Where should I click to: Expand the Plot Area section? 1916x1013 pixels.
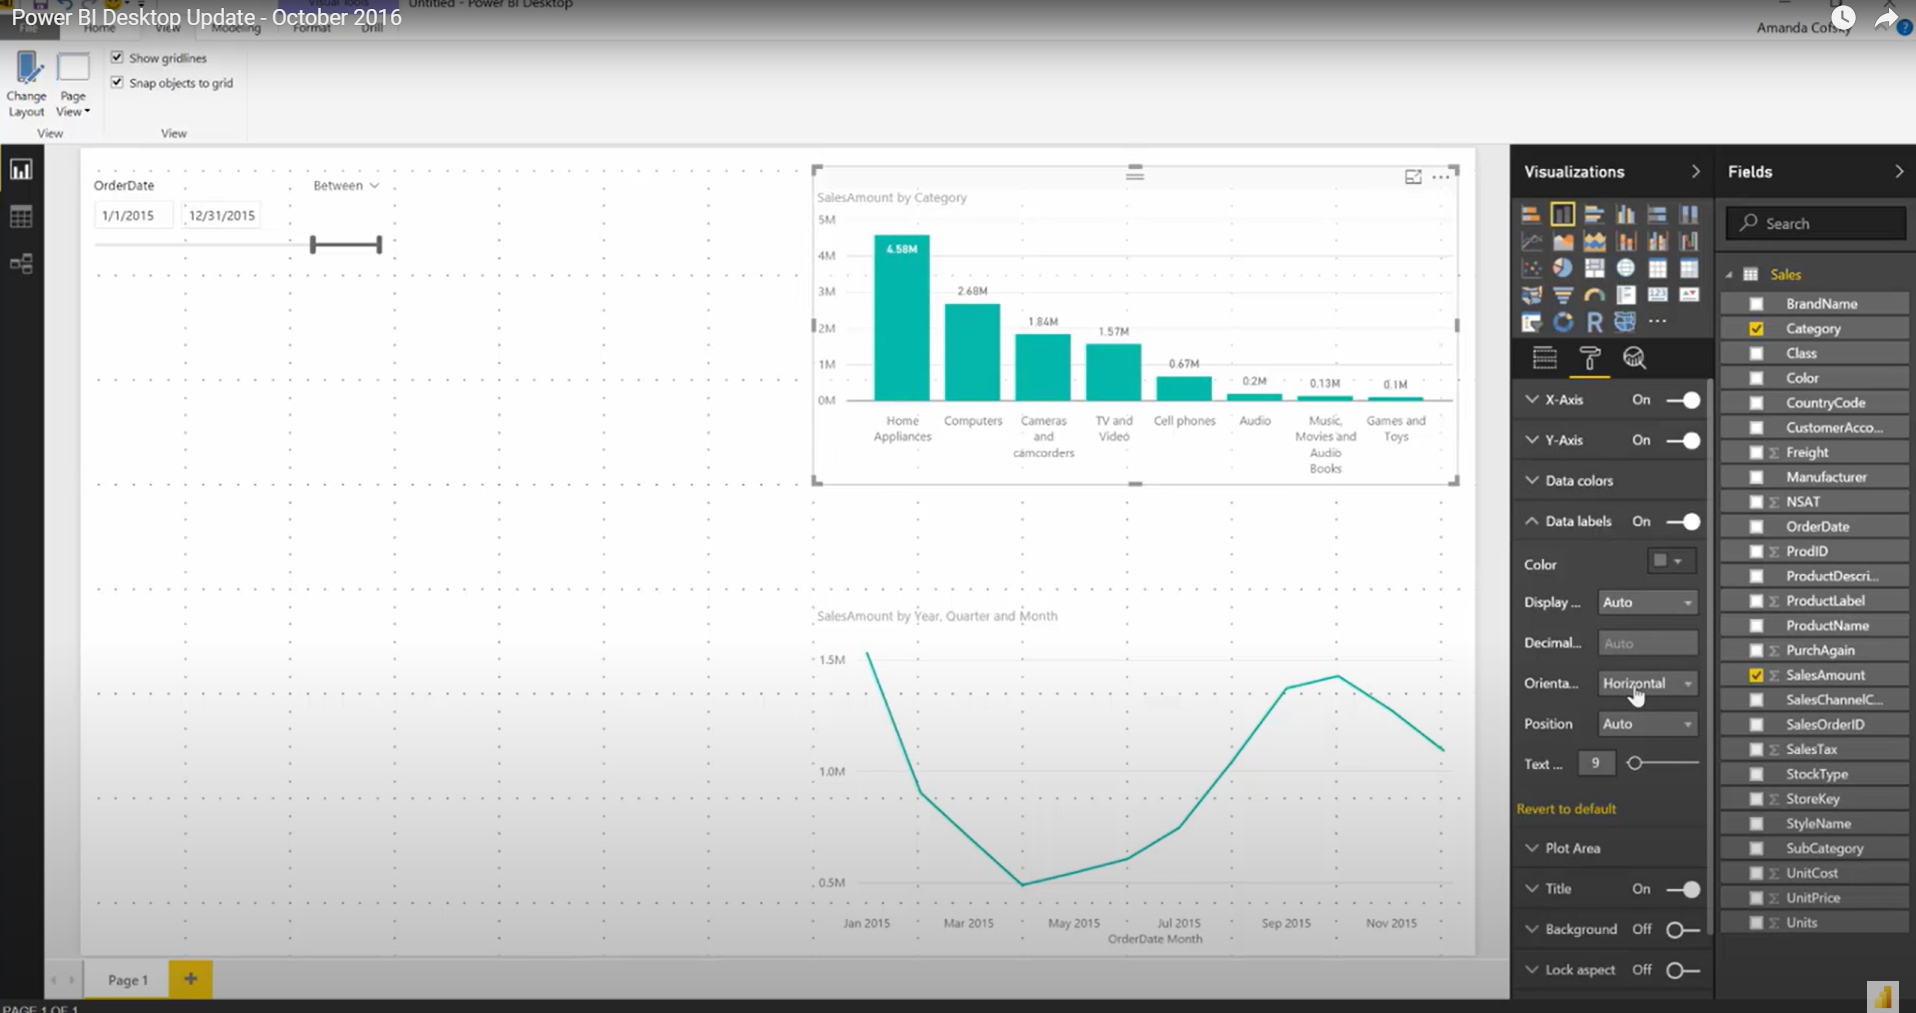coord(1572,847)
